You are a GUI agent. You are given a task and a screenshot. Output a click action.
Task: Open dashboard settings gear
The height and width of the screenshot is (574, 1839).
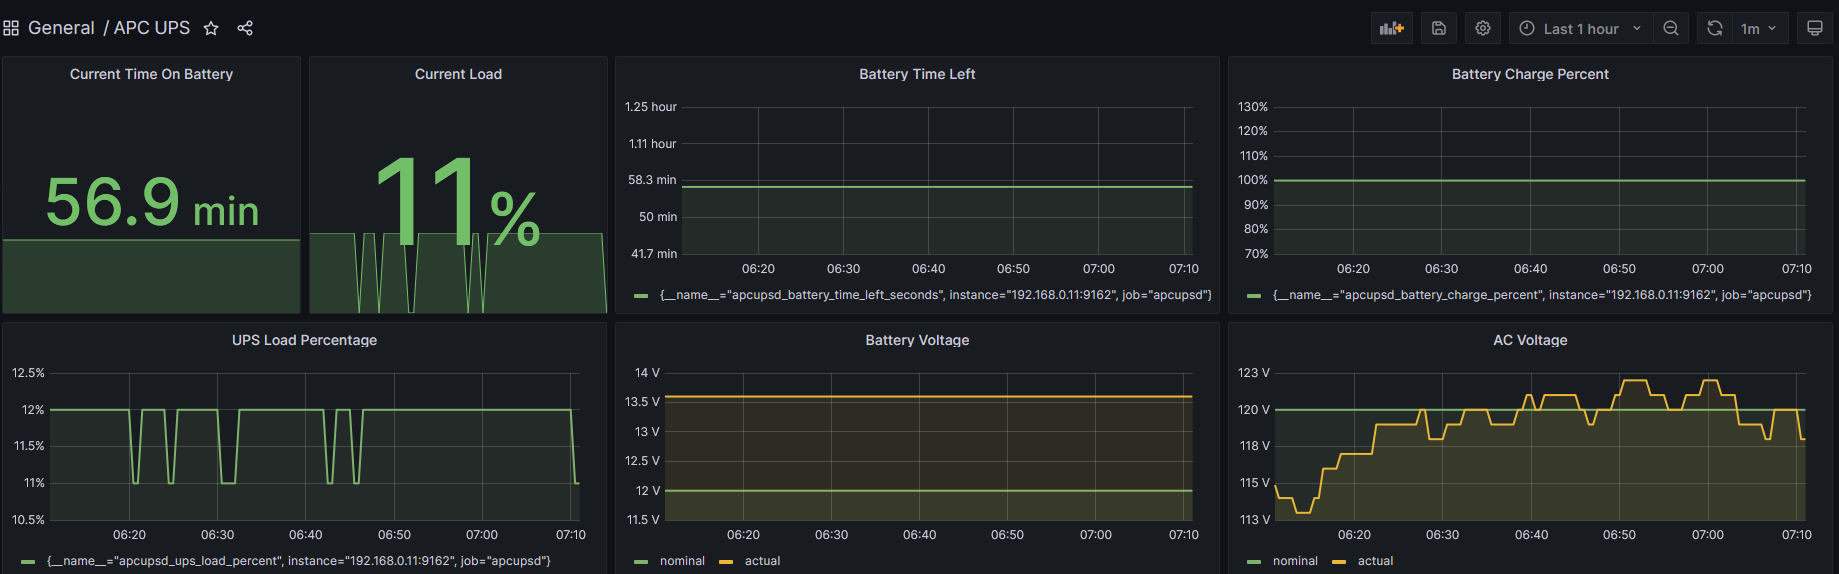[1483, 28]
